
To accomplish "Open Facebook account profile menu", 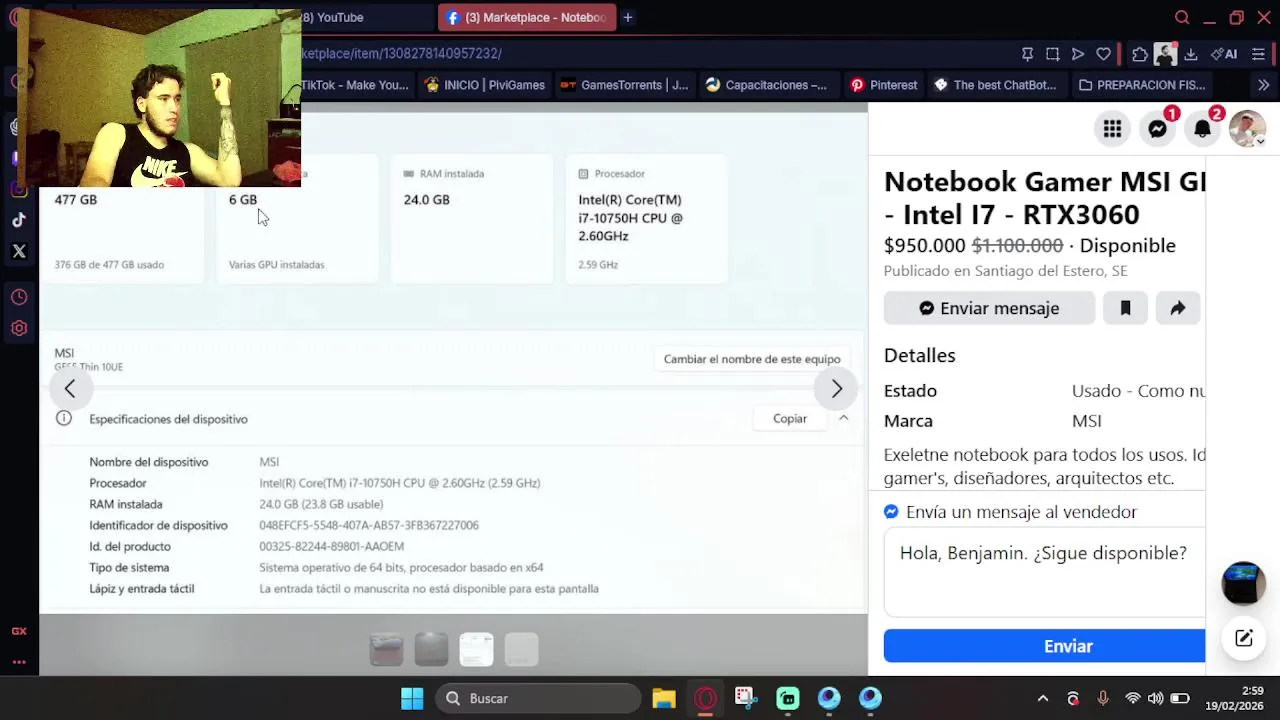I will point(1247,128).
